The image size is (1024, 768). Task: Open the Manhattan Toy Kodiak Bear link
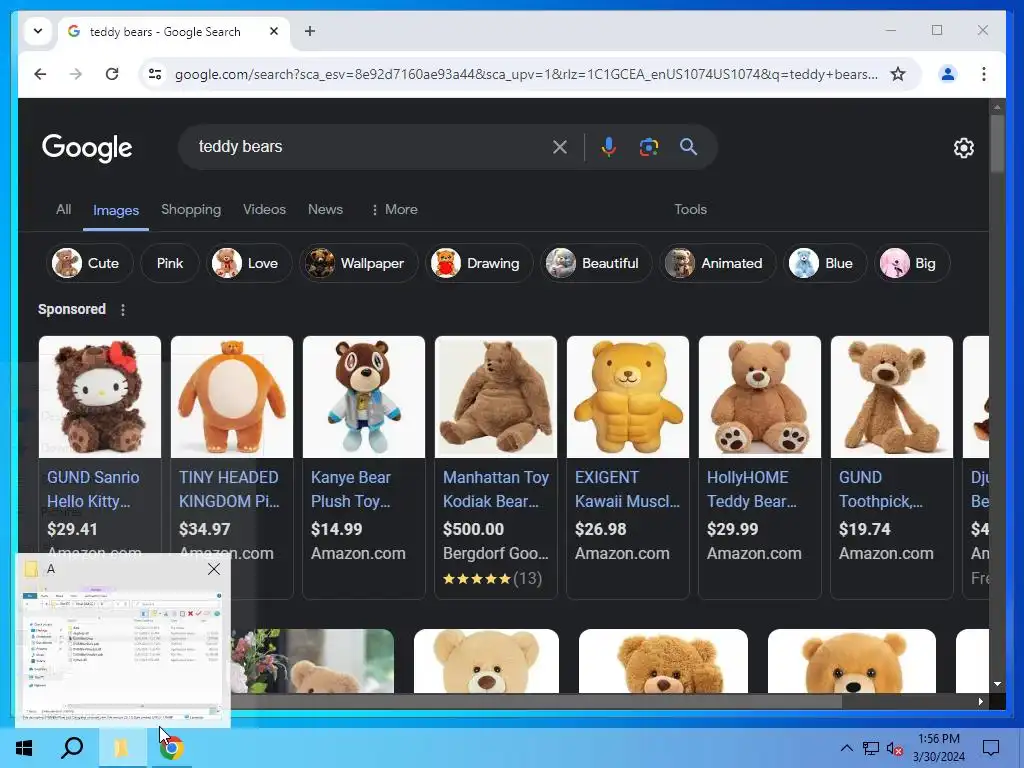(496, 489)
